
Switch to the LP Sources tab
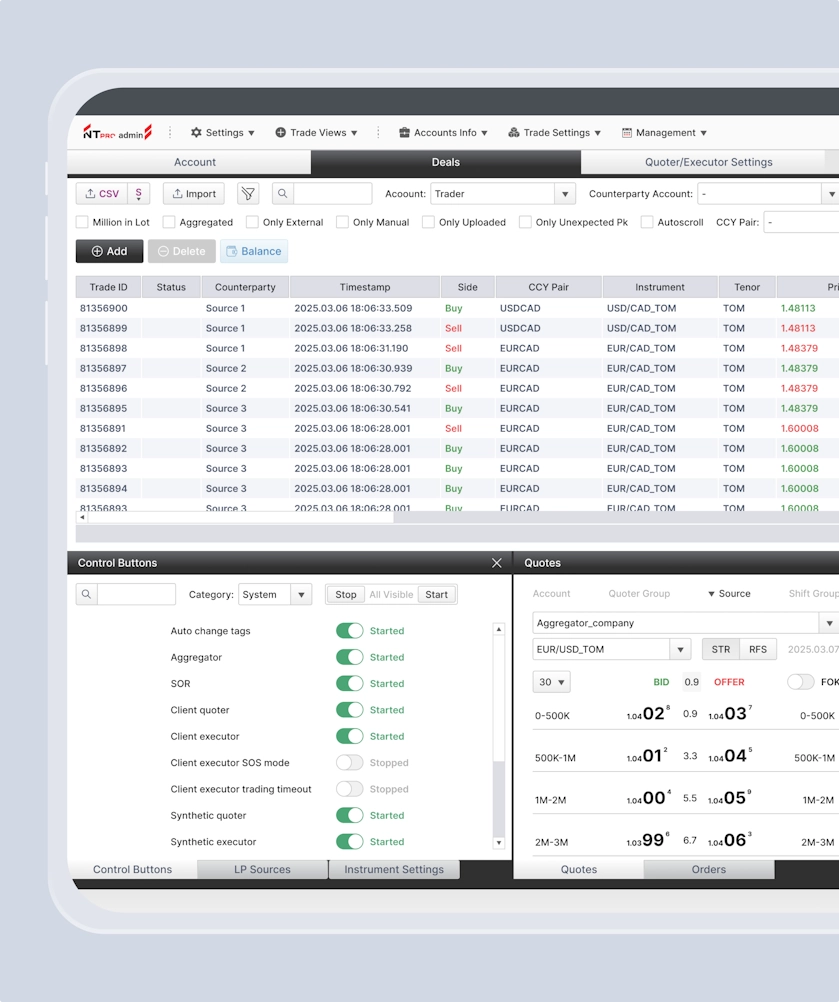coord(262,870)
